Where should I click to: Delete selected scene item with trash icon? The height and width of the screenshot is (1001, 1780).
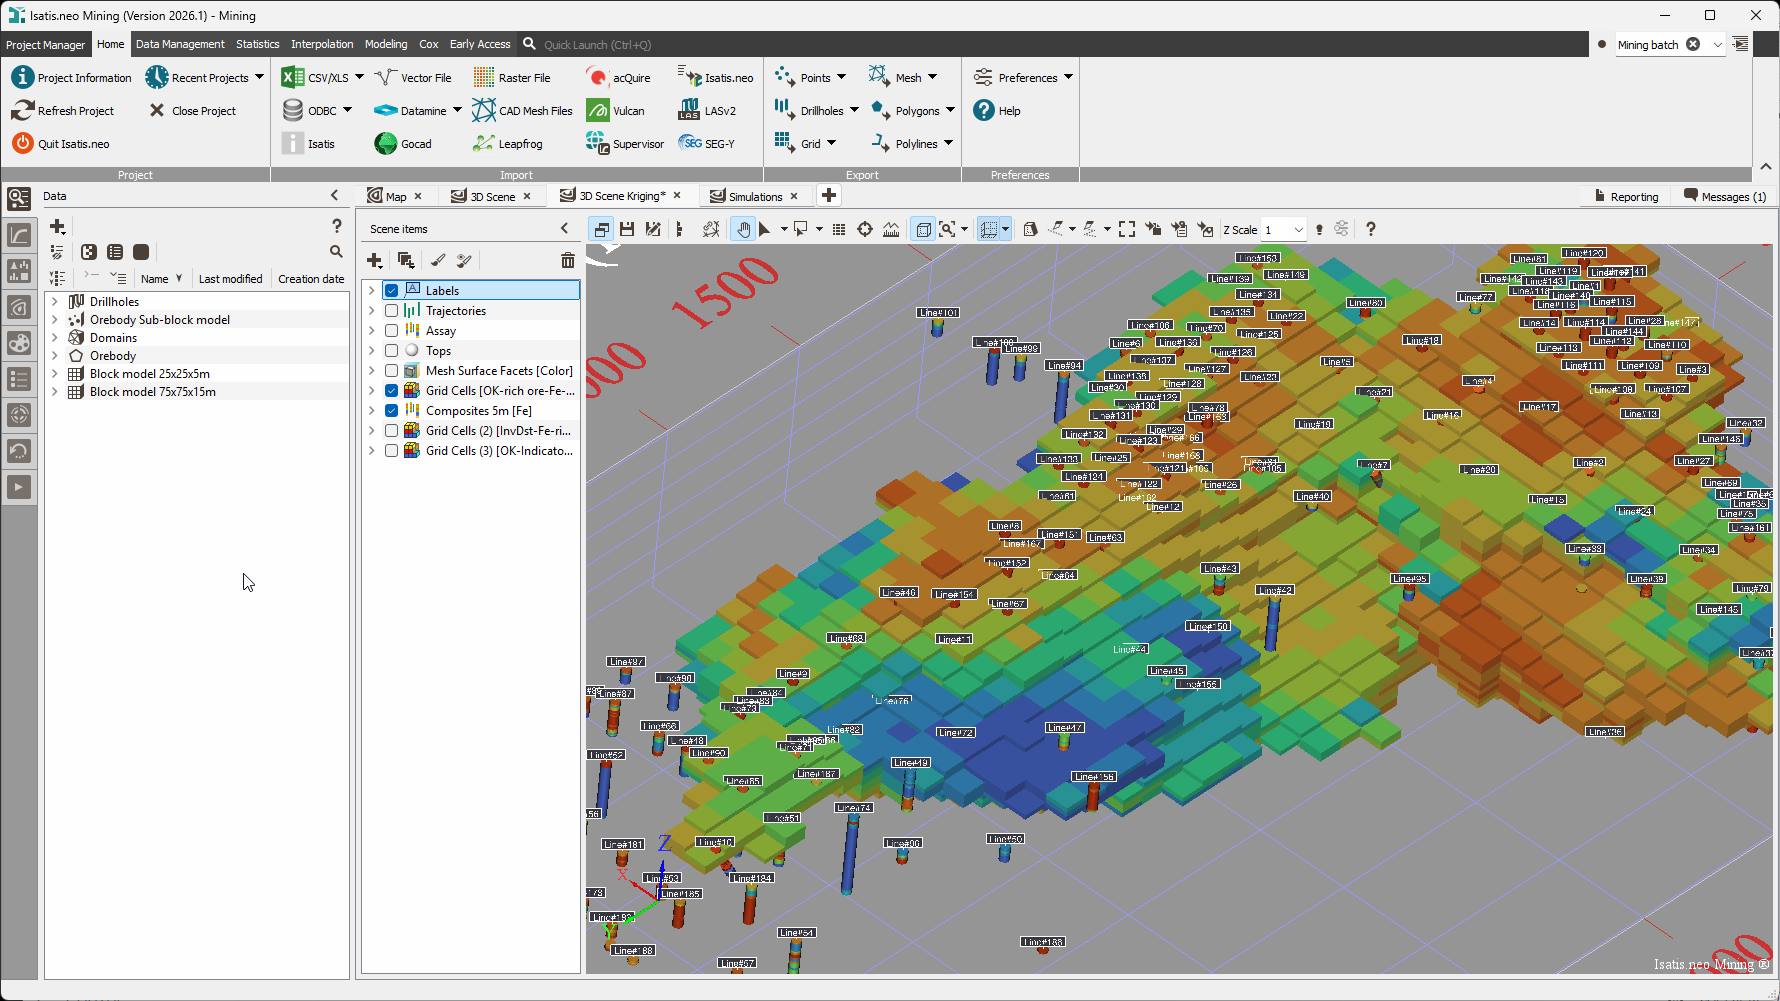point(568,260)
